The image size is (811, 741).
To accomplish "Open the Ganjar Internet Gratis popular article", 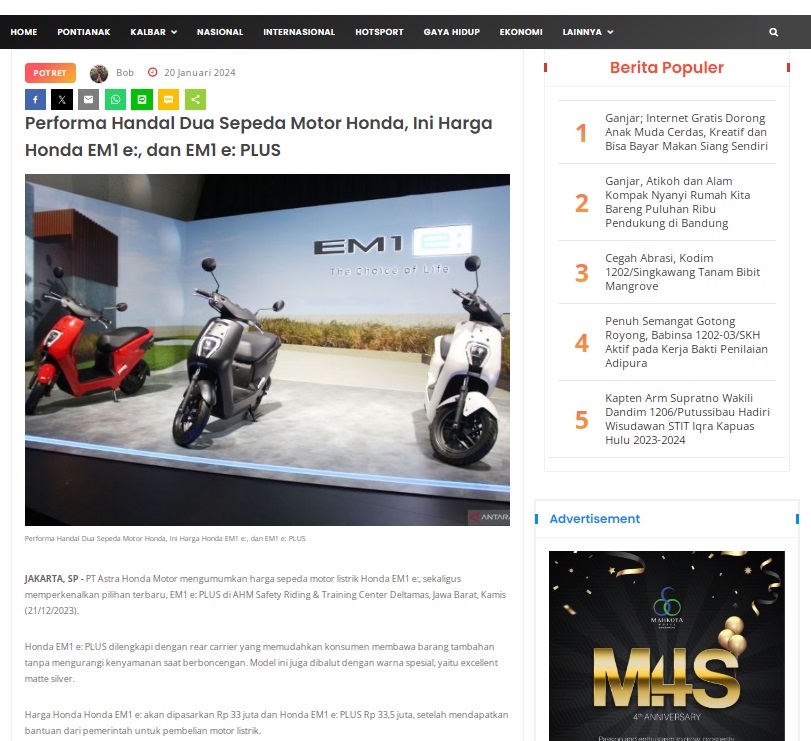I will [686, 132].
